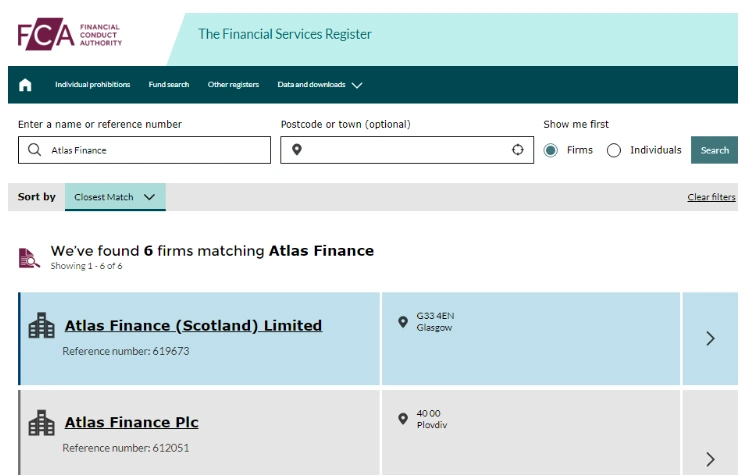The height and width of the screenshot is (476, 744).
Task: Open Other registers page
Action: point(233,84)
